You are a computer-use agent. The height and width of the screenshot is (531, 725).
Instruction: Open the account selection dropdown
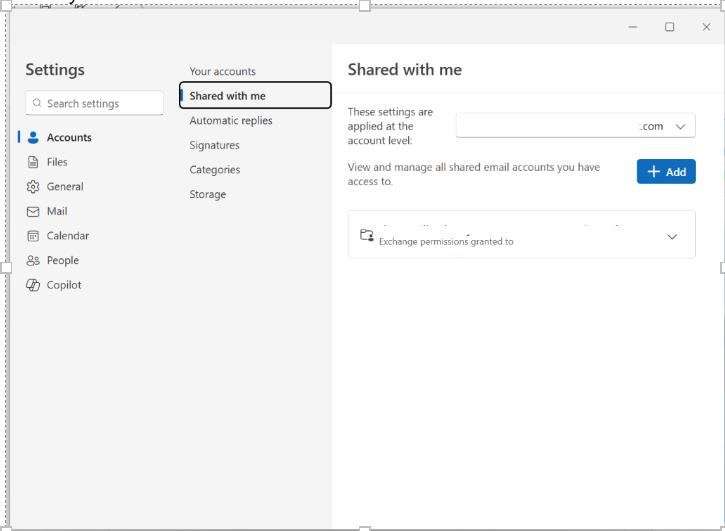575,126
